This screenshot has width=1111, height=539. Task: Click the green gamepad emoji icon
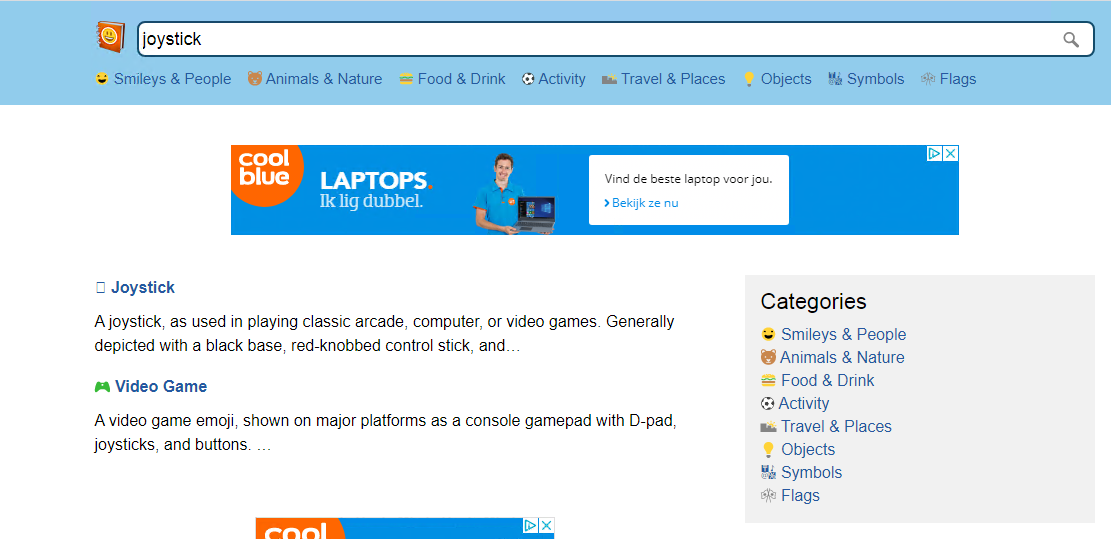pyautogui.click(x=102, y=387)
